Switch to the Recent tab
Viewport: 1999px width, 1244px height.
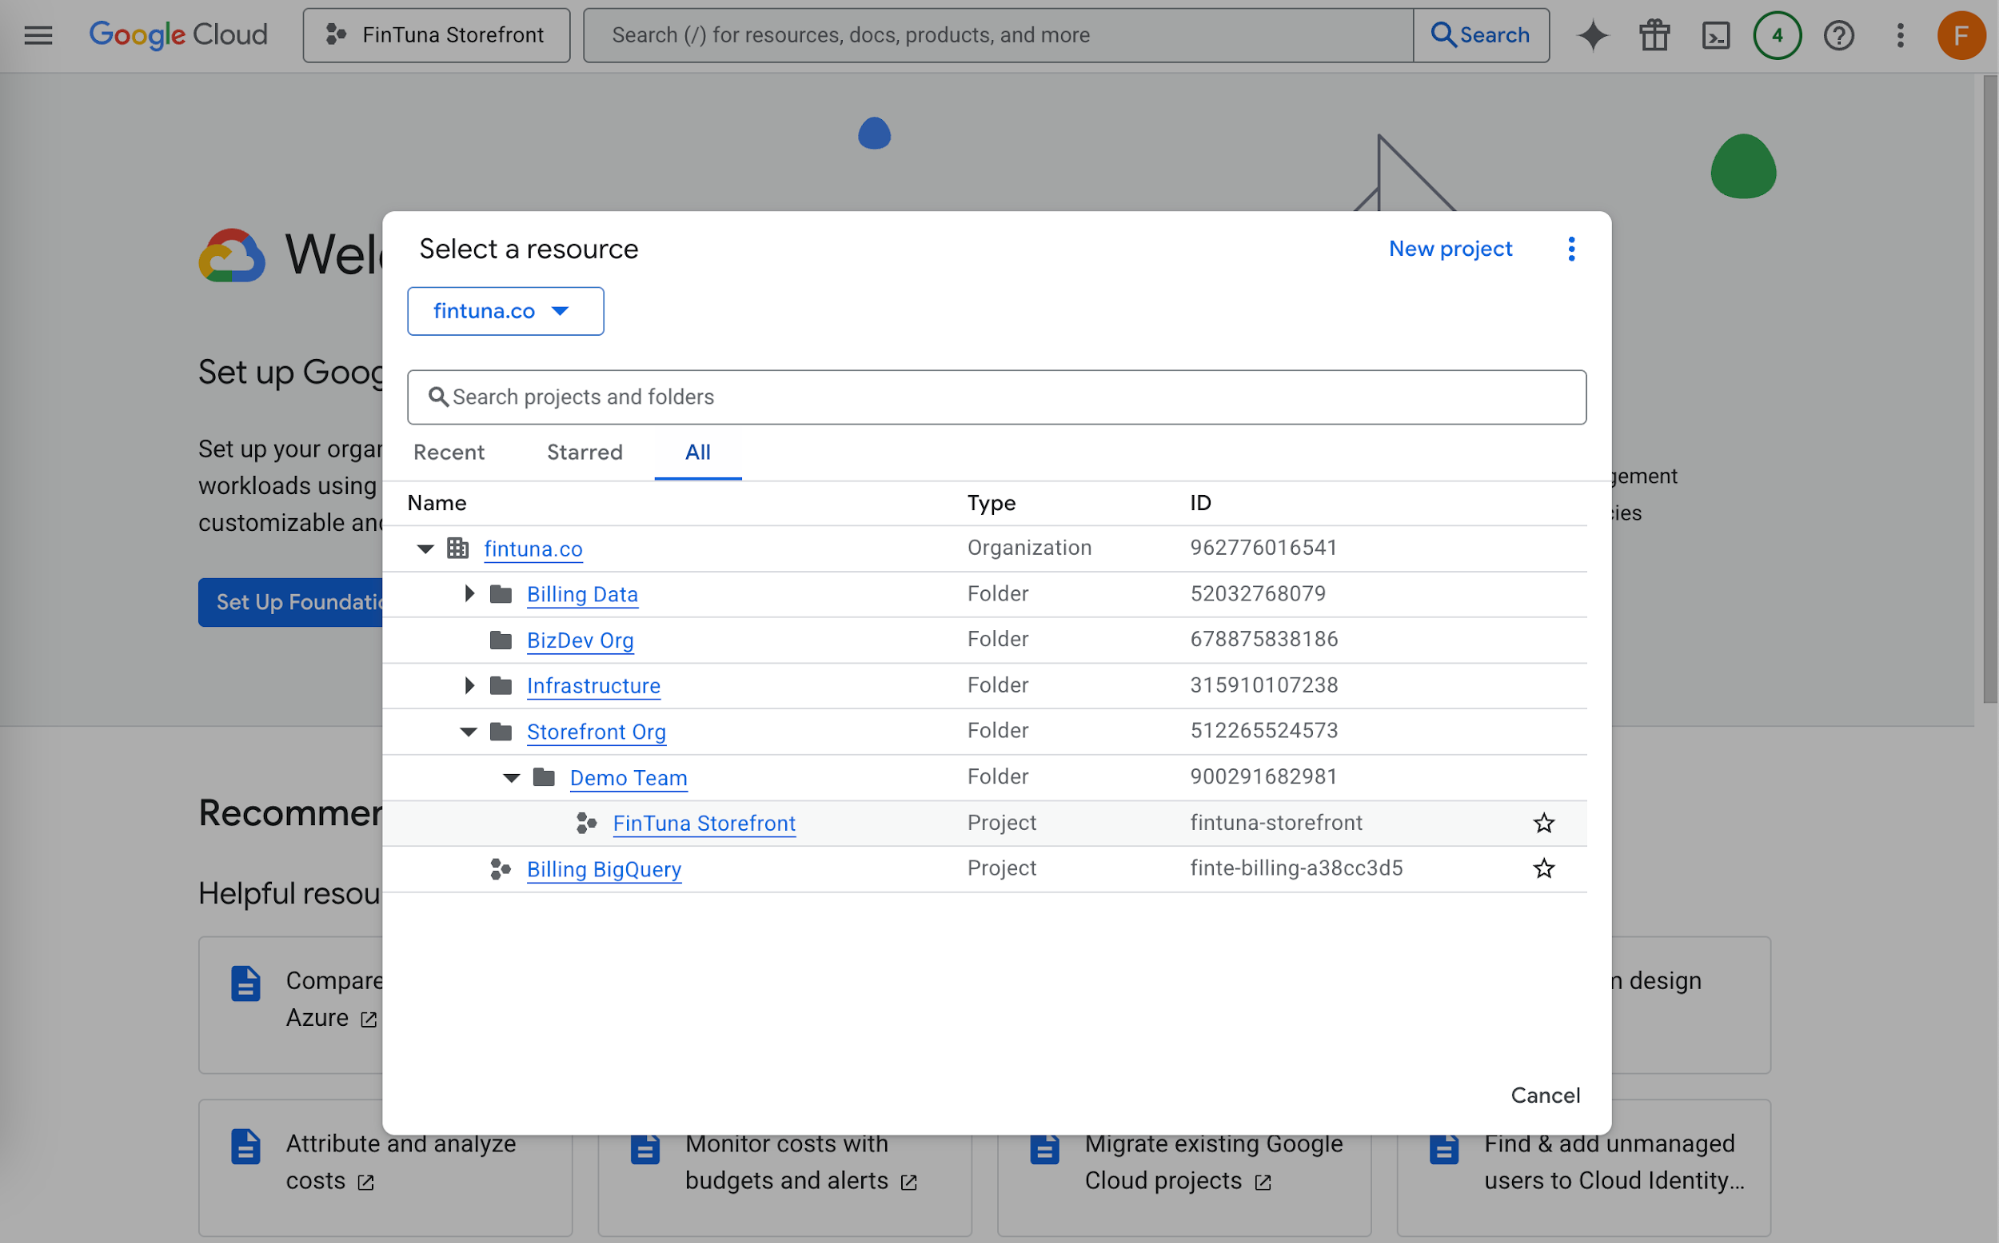tap(449, 452)
